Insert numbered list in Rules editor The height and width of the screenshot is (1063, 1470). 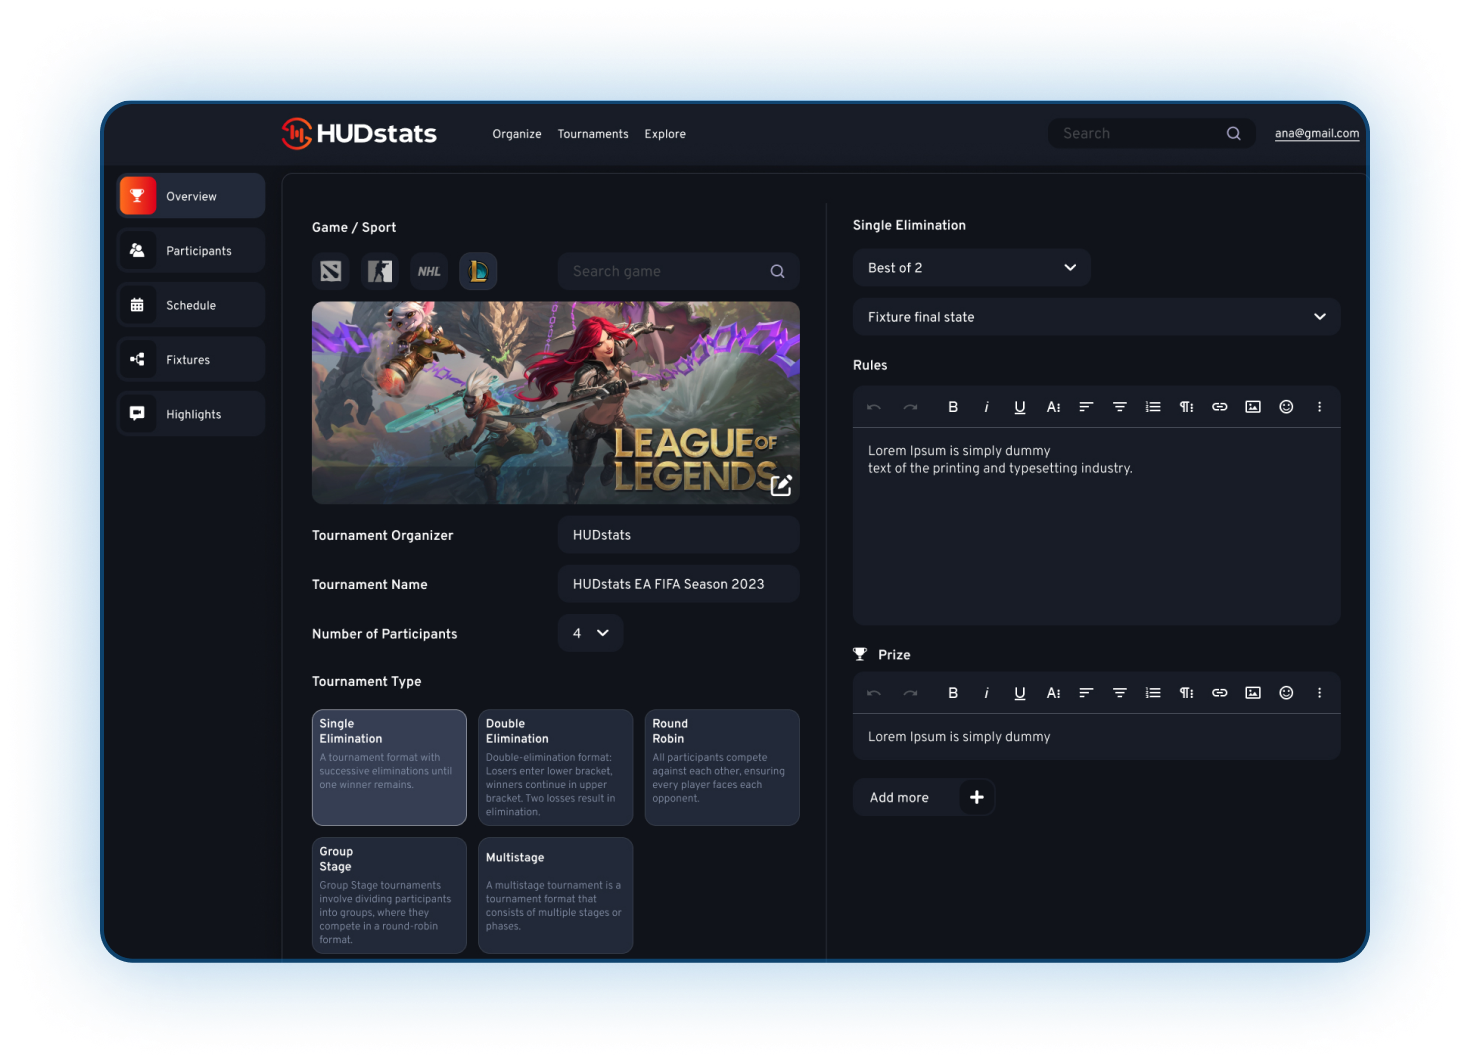[x=1153, y=407]
